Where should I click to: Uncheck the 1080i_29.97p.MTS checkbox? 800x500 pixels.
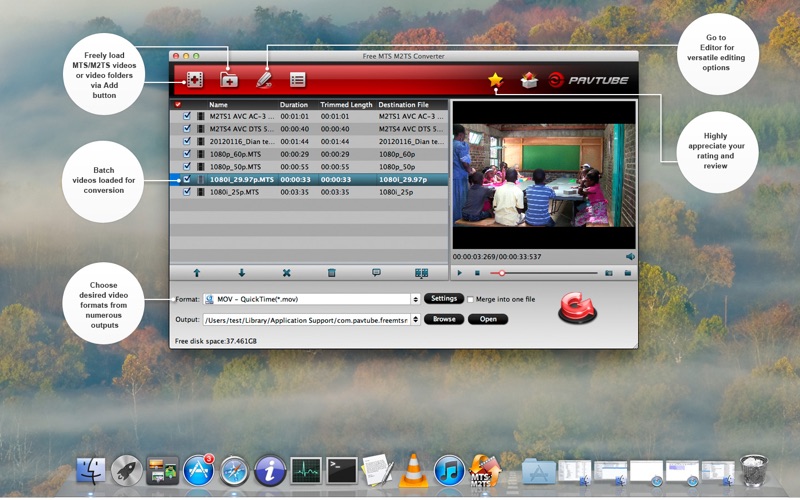pos(187,179)
